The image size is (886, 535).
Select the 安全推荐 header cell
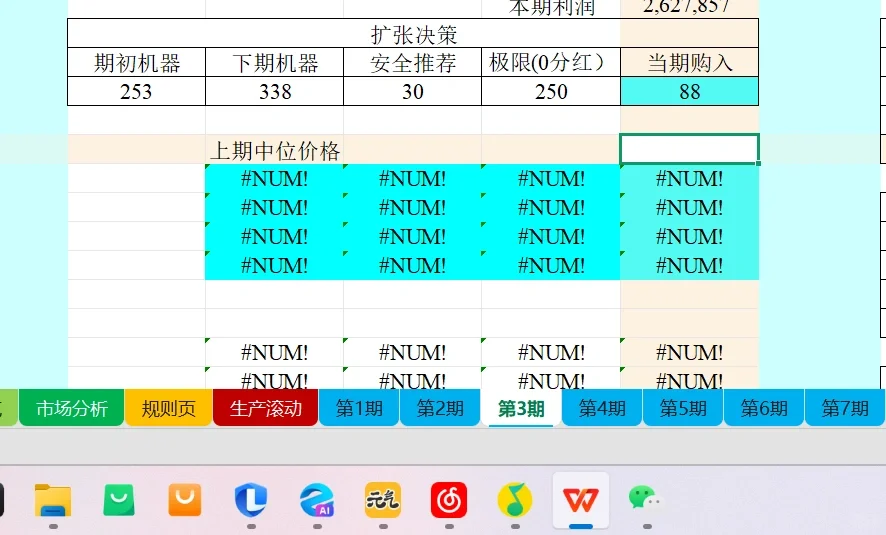[x=412, y=62]
